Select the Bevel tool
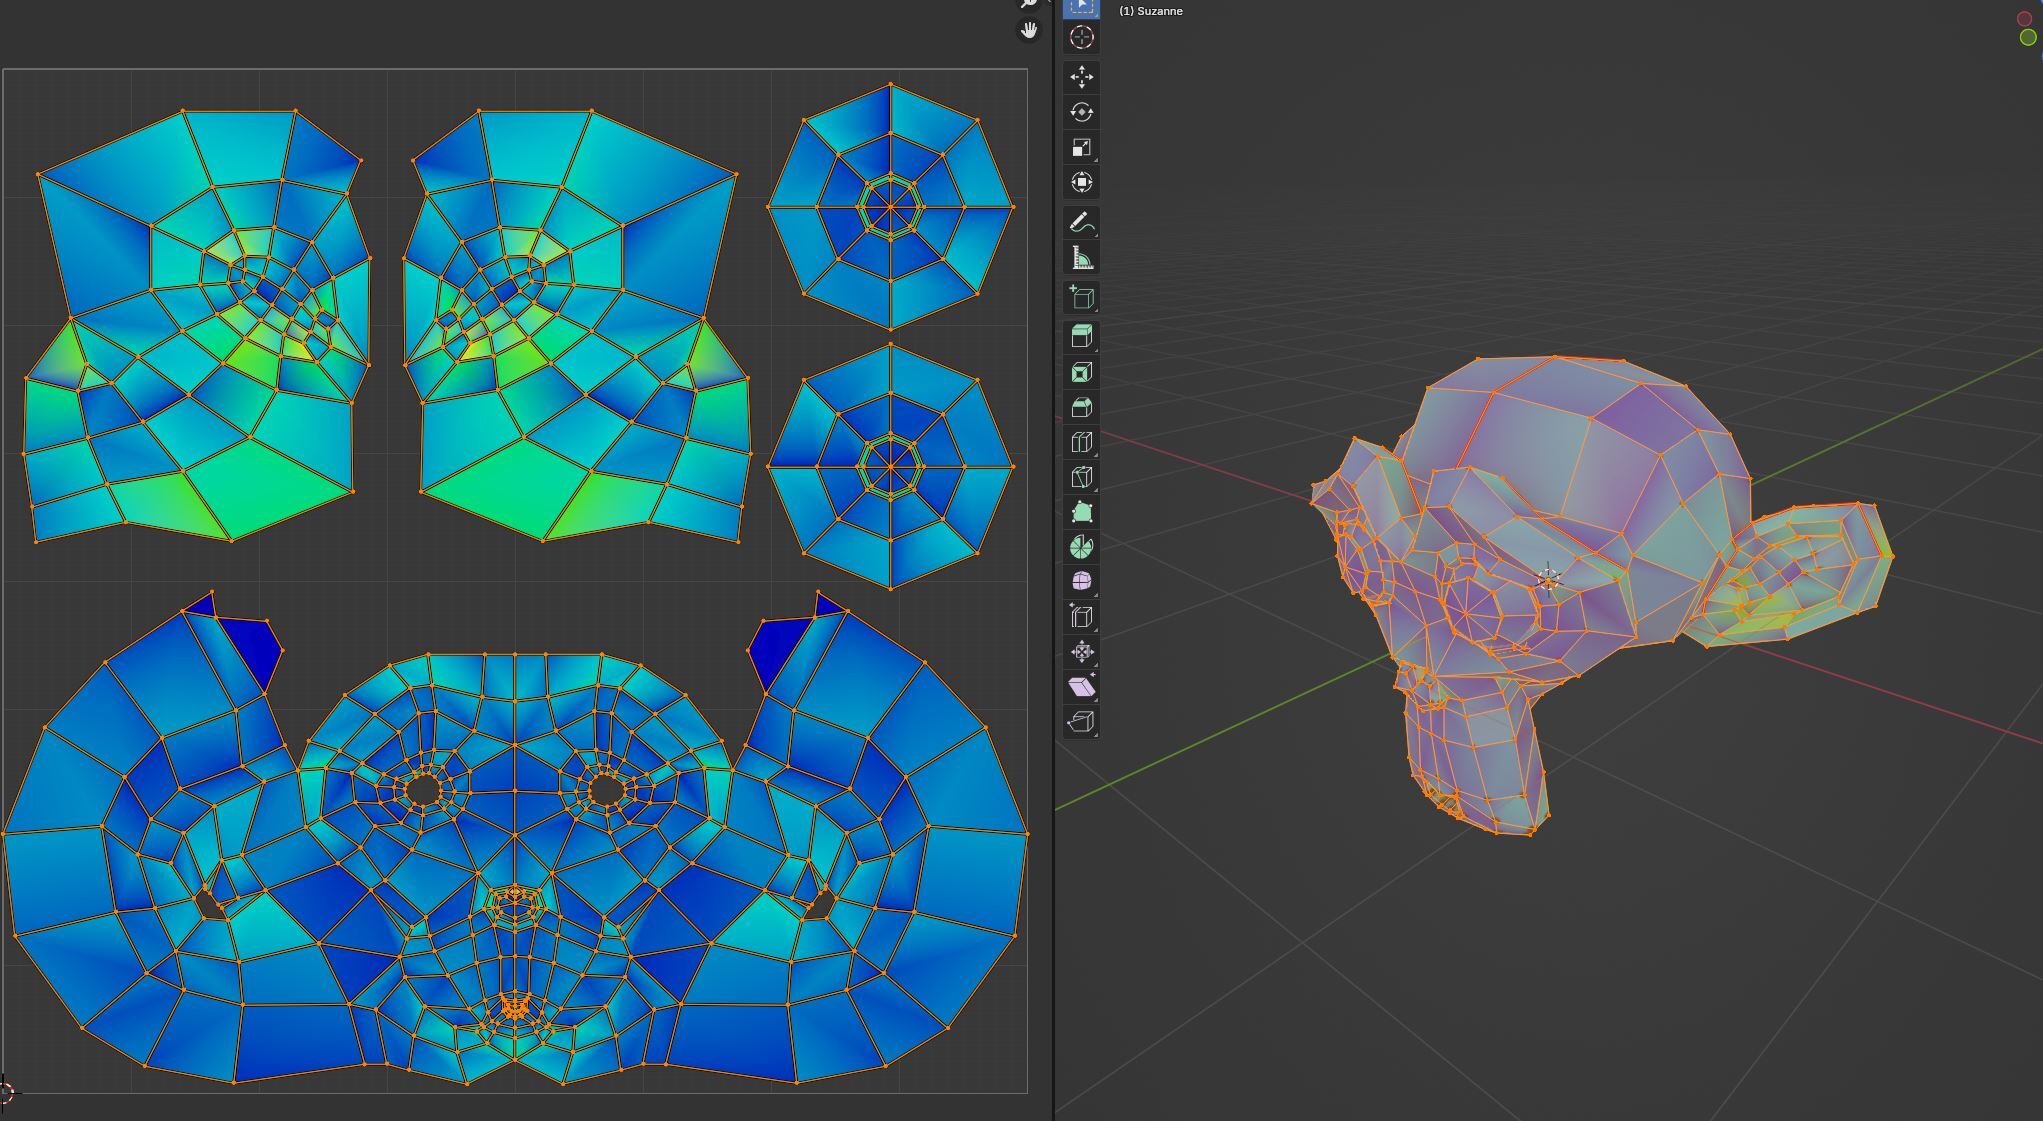 (1081, 407)
